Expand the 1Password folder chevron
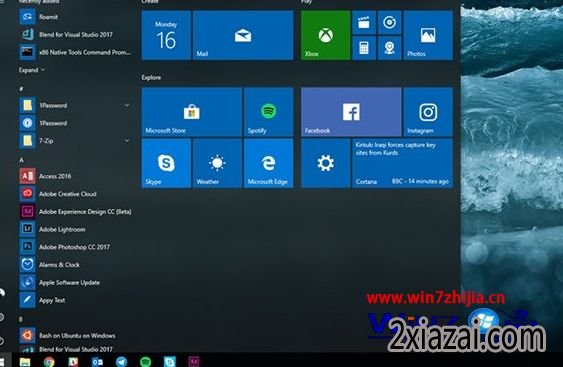This screenshot has height=367, width=563. click(x=127, y=105)
